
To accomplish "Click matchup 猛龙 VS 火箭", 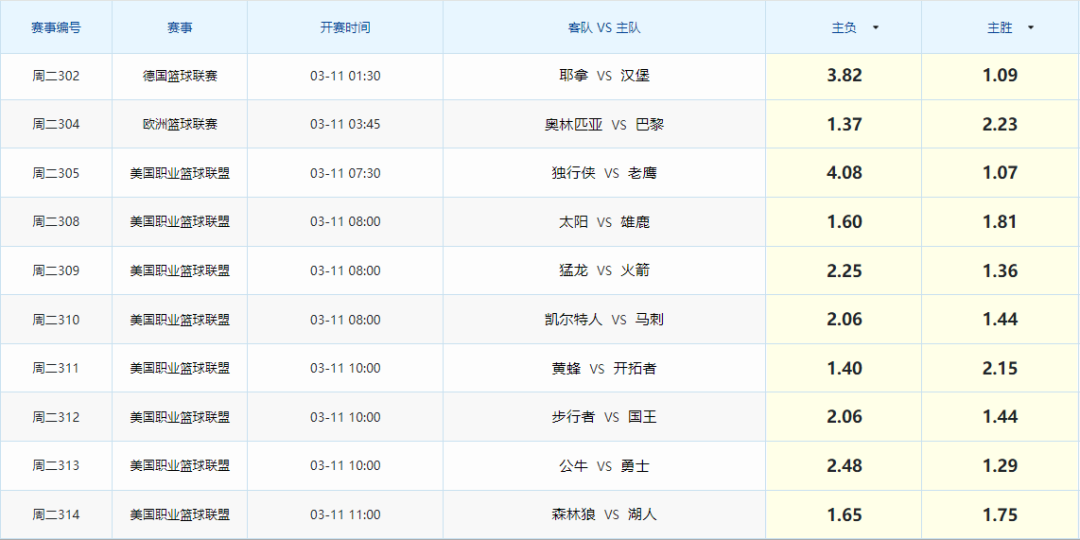I will coord(604,271).
